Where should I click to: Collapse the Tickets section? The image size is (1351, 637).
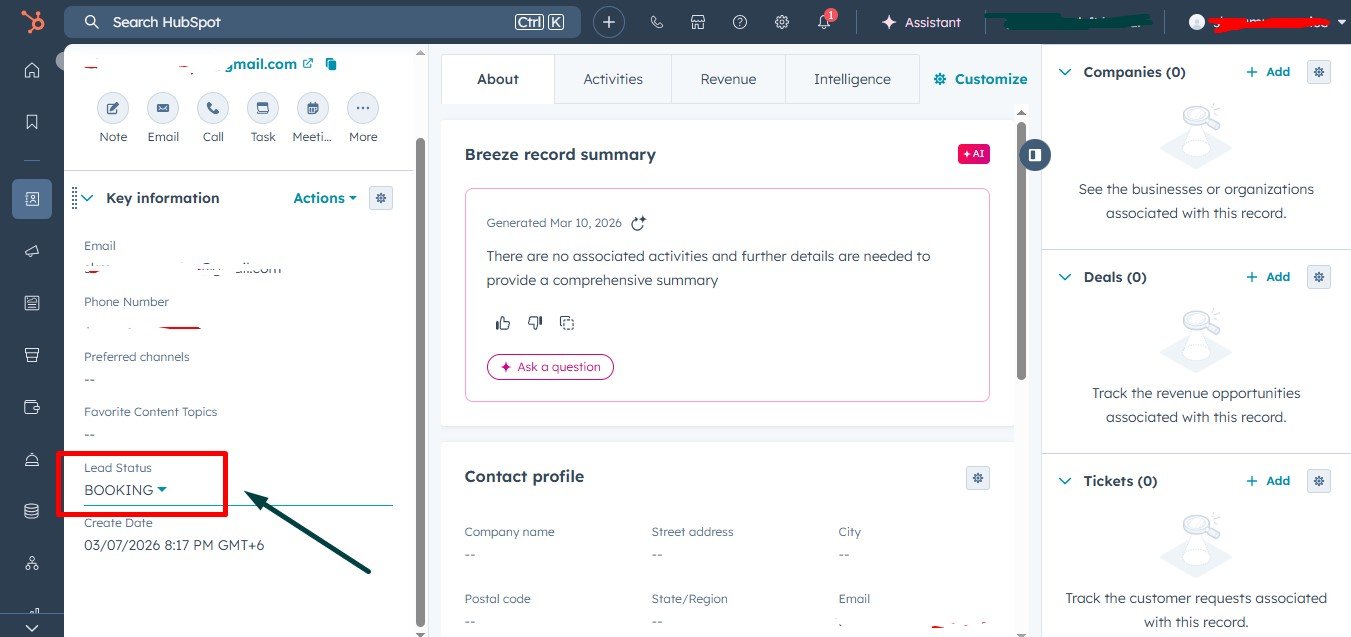pyautogui.click(x=1065, y=481)
